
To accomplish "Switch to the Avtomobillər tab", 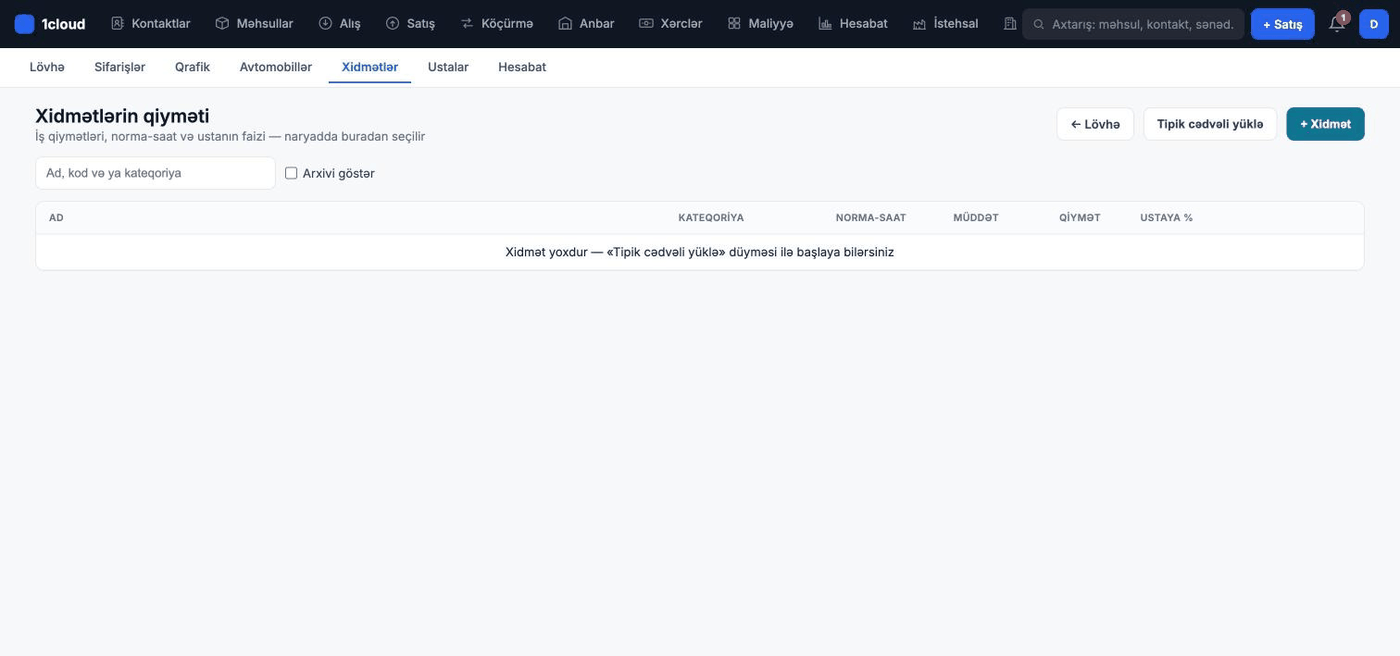I will click(x=276, y=67).
